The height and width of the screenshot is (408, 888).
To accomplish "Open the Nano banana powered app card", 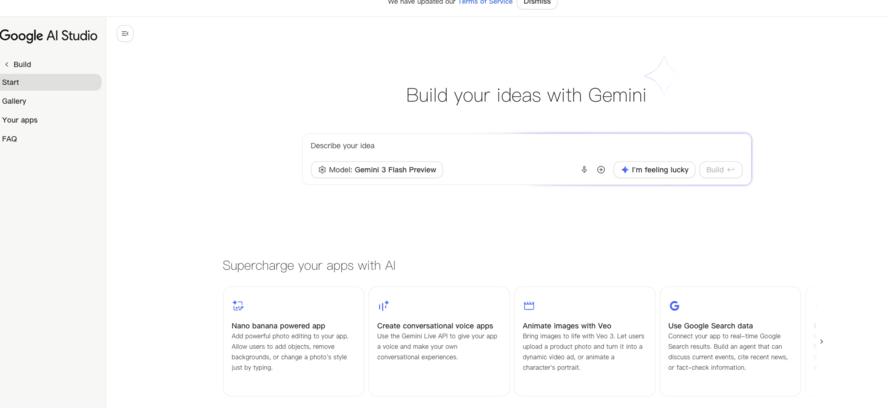I will pos(293,341).
